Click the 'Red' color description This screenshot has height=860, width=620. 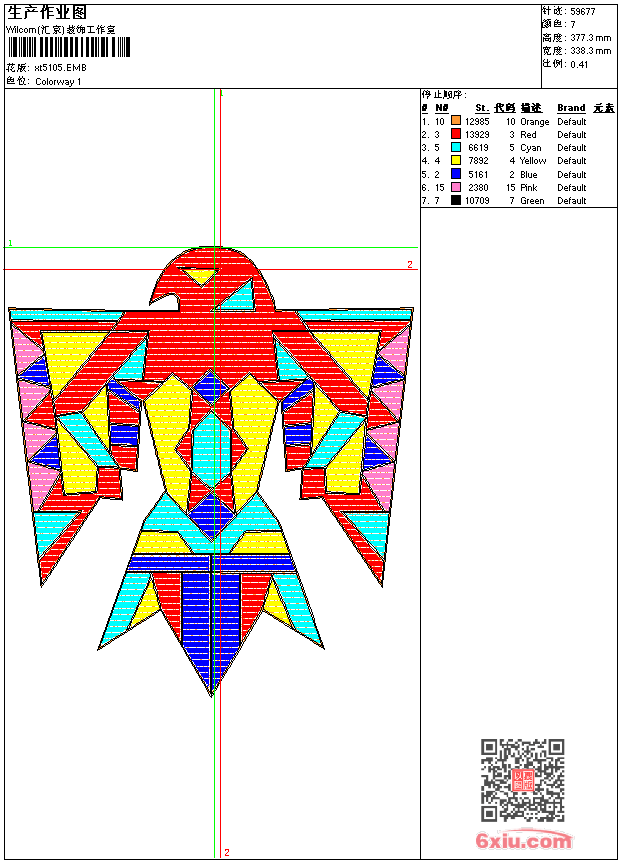click(528, 135)
